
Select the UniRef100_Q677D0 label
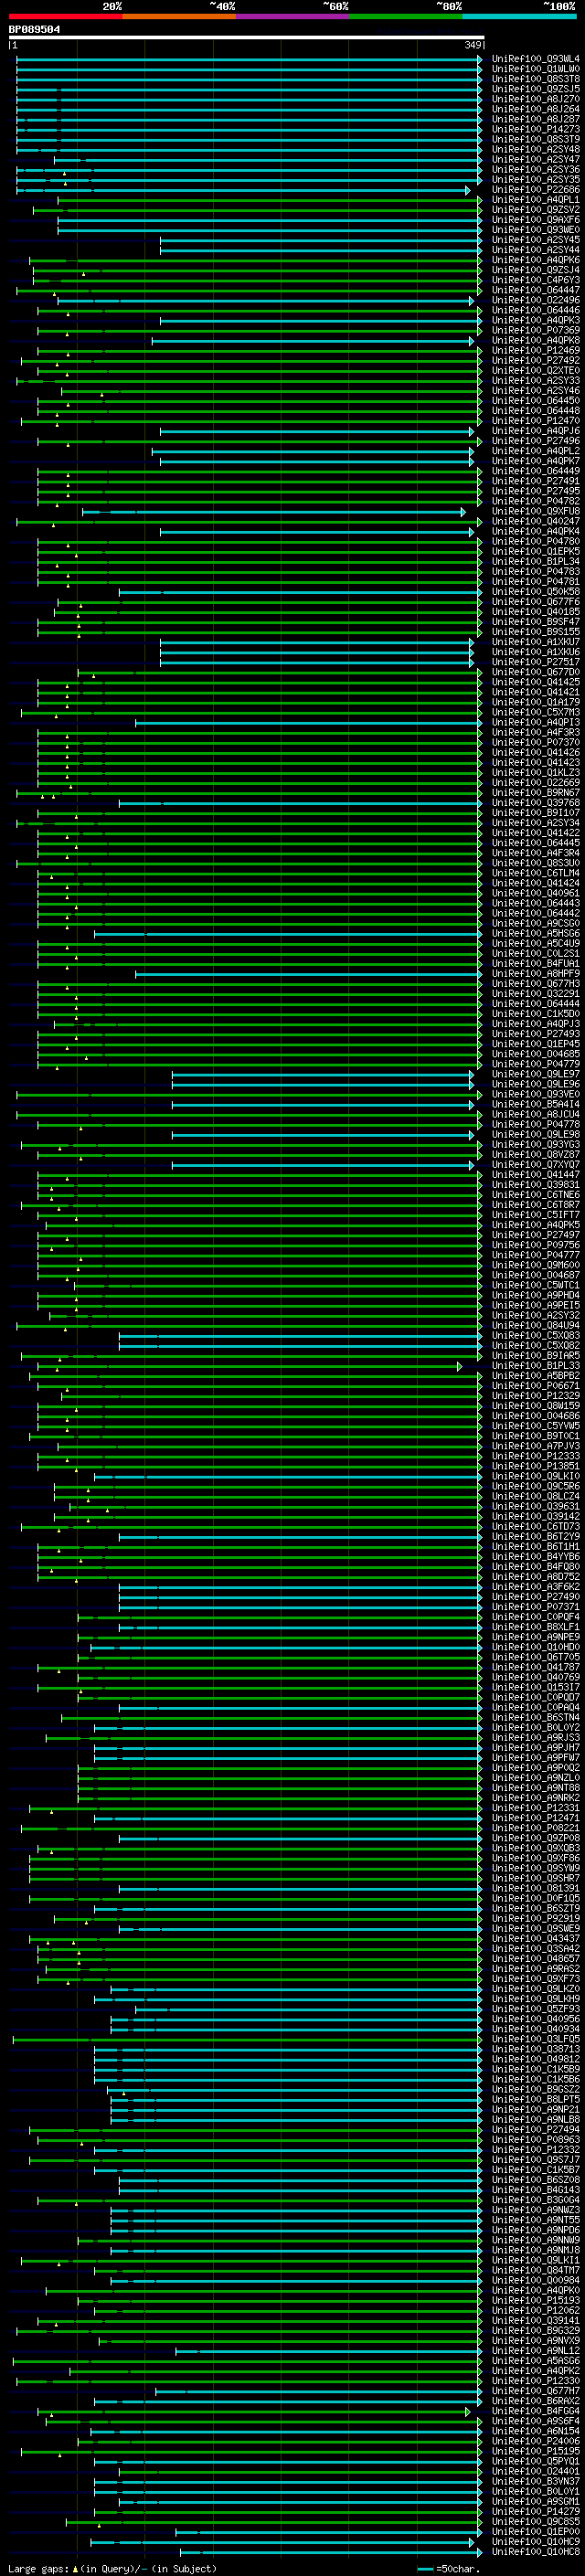point(535,671)
